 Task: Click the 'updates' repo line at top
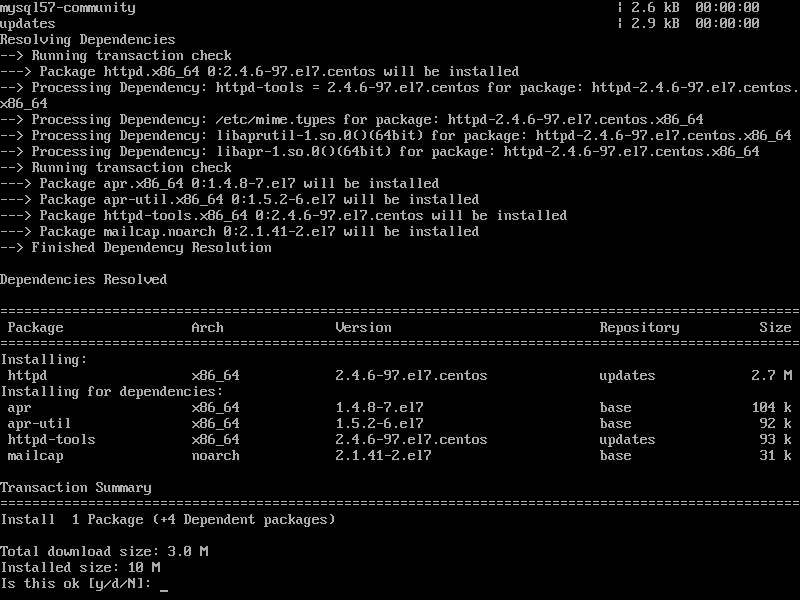[x=28, y=23]
